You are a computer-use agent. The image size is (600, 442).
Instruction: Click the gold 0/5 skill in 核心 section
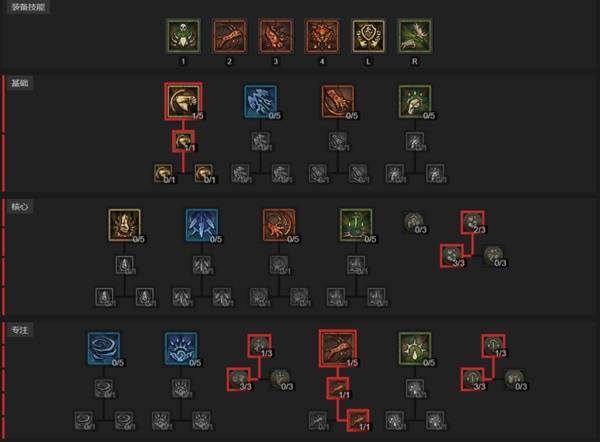[124, 225]
